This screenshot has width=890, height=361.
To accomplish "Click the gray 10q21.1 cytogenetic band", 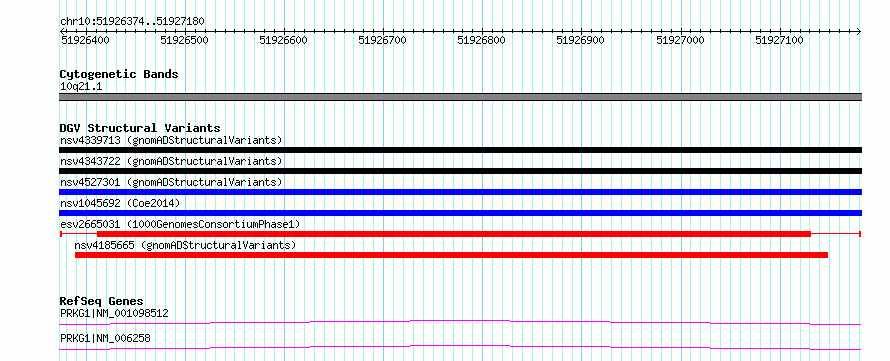I will [x=460, y=97].
